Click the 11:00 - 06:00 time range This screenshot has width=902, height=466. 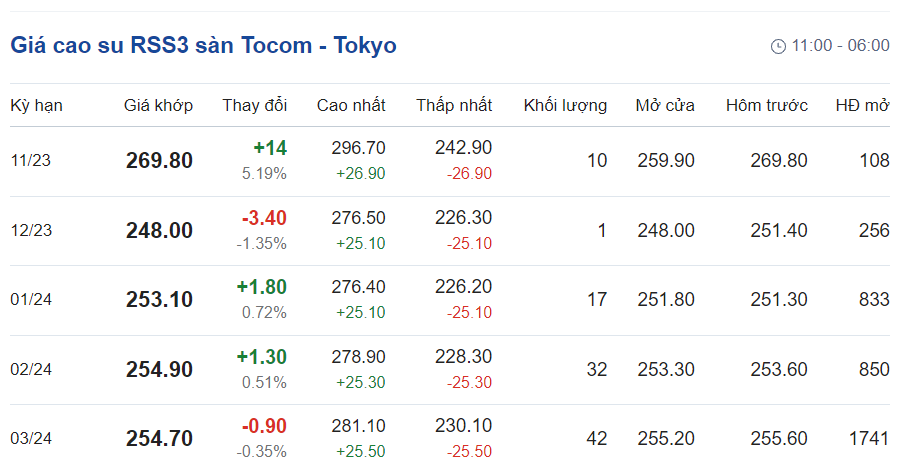840,46
